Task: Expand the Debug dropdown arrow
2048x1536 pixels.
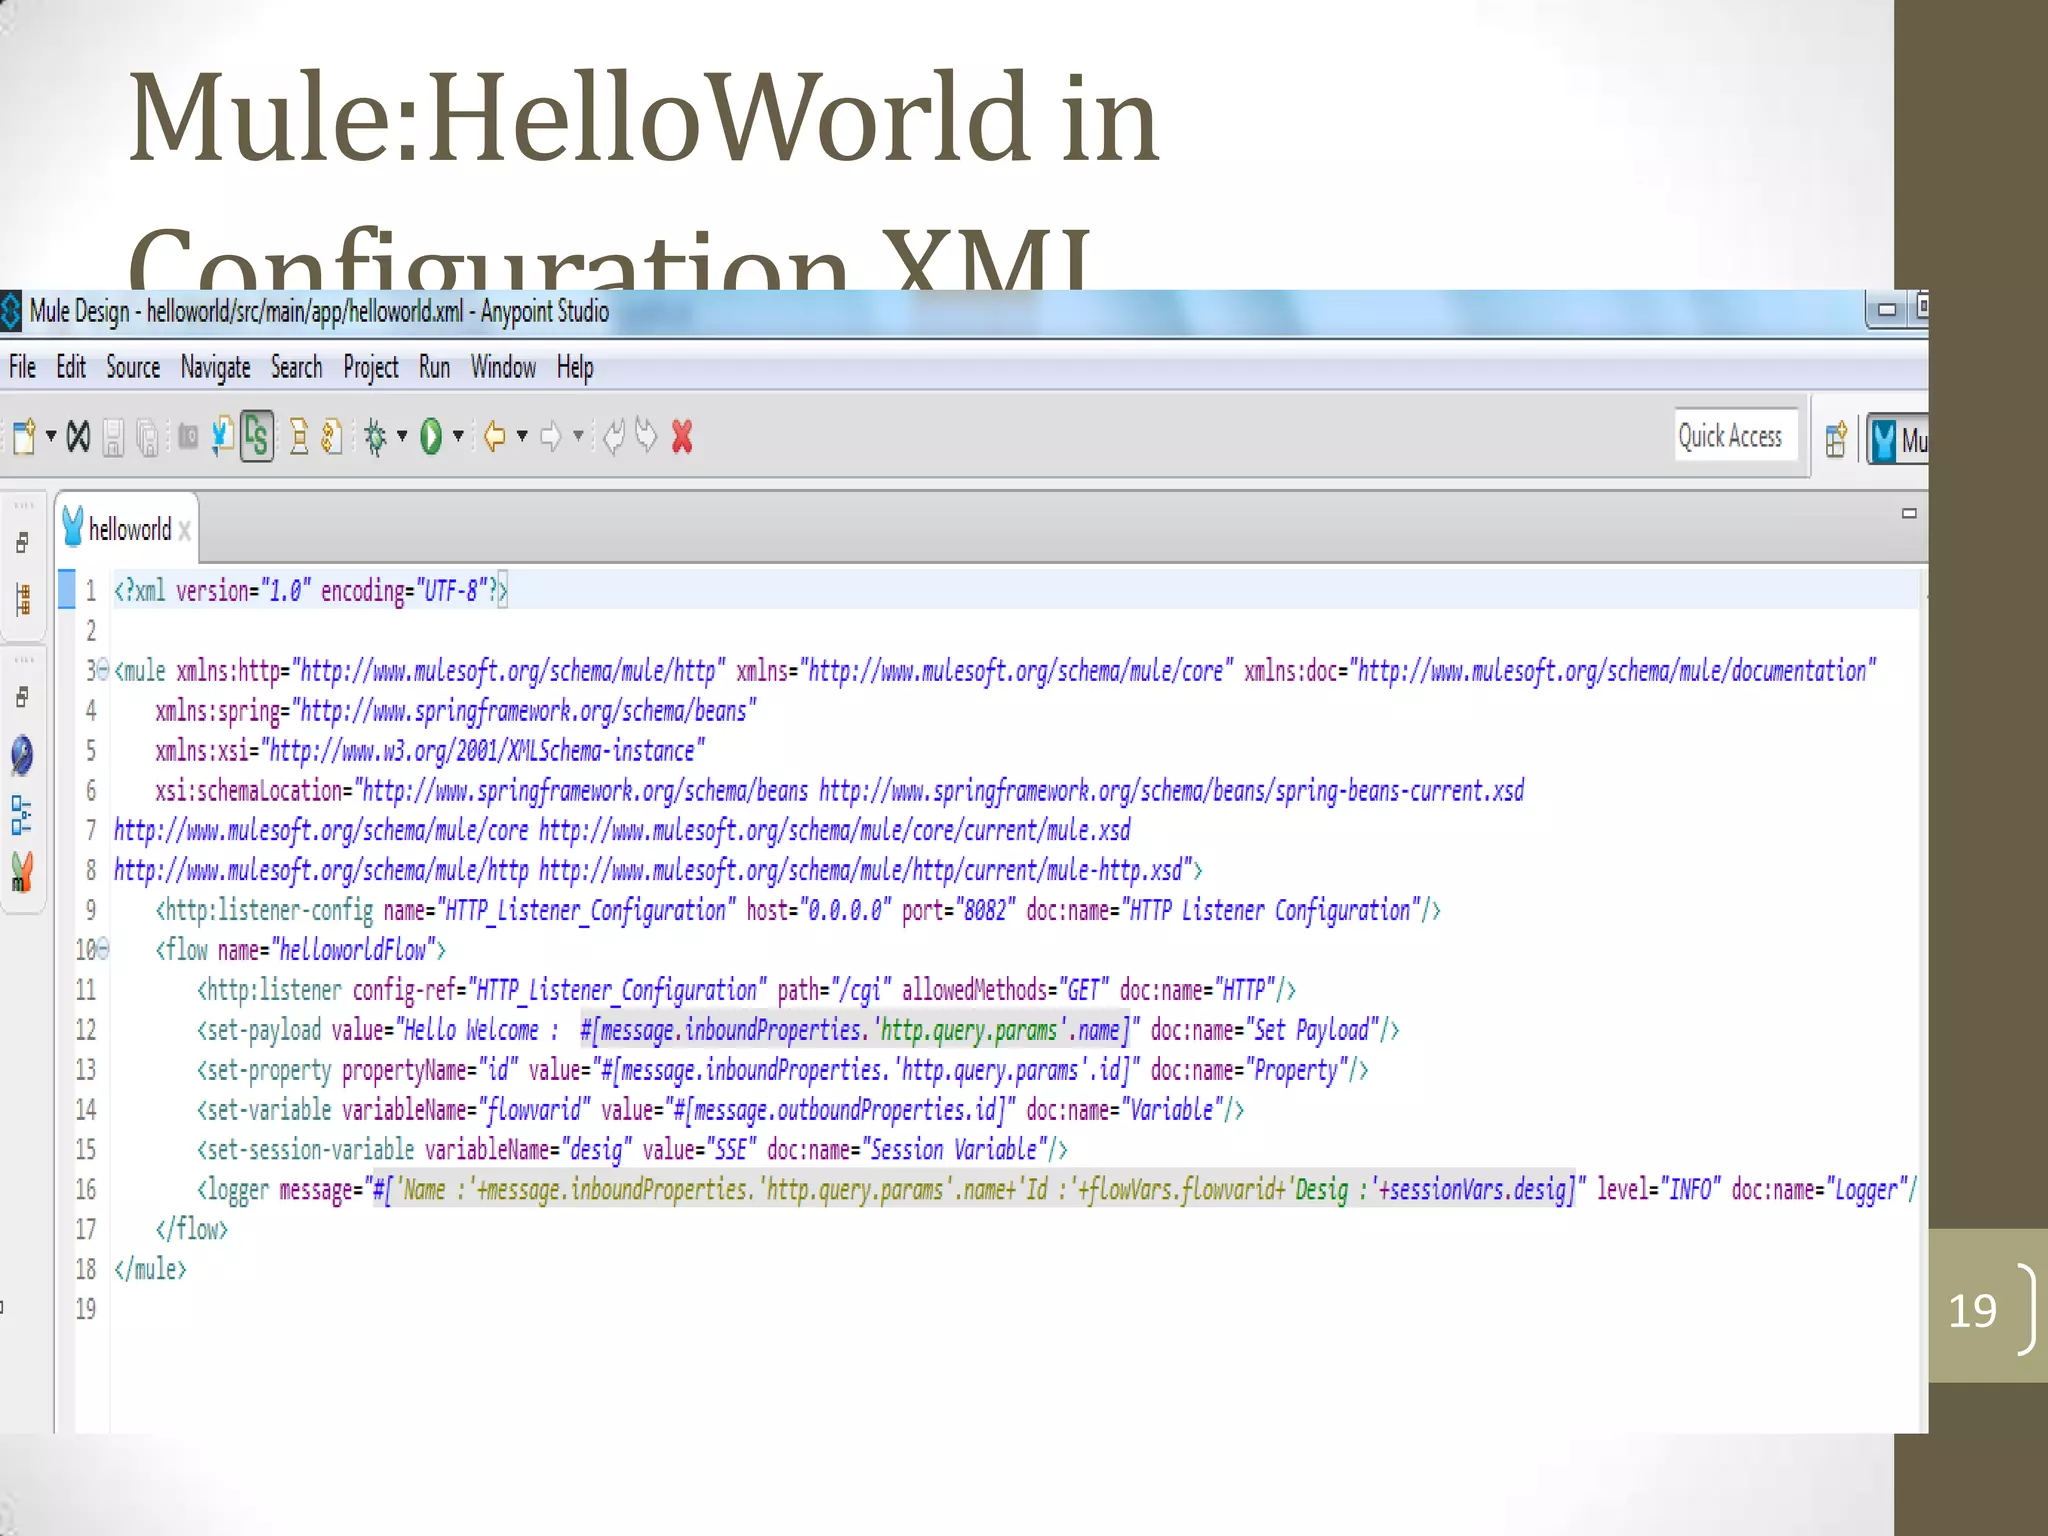Action: point(402,436)
